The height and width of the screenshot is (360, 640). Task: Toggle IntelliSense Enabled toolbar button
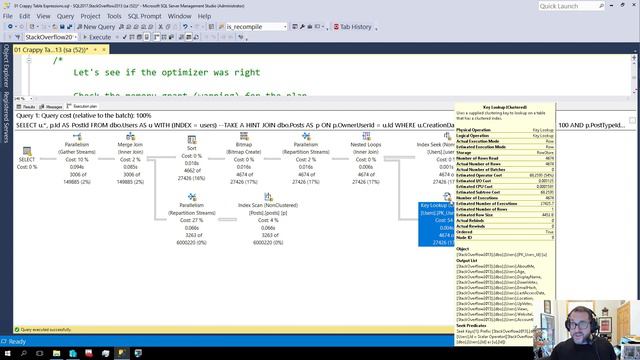tap(147, 37)
